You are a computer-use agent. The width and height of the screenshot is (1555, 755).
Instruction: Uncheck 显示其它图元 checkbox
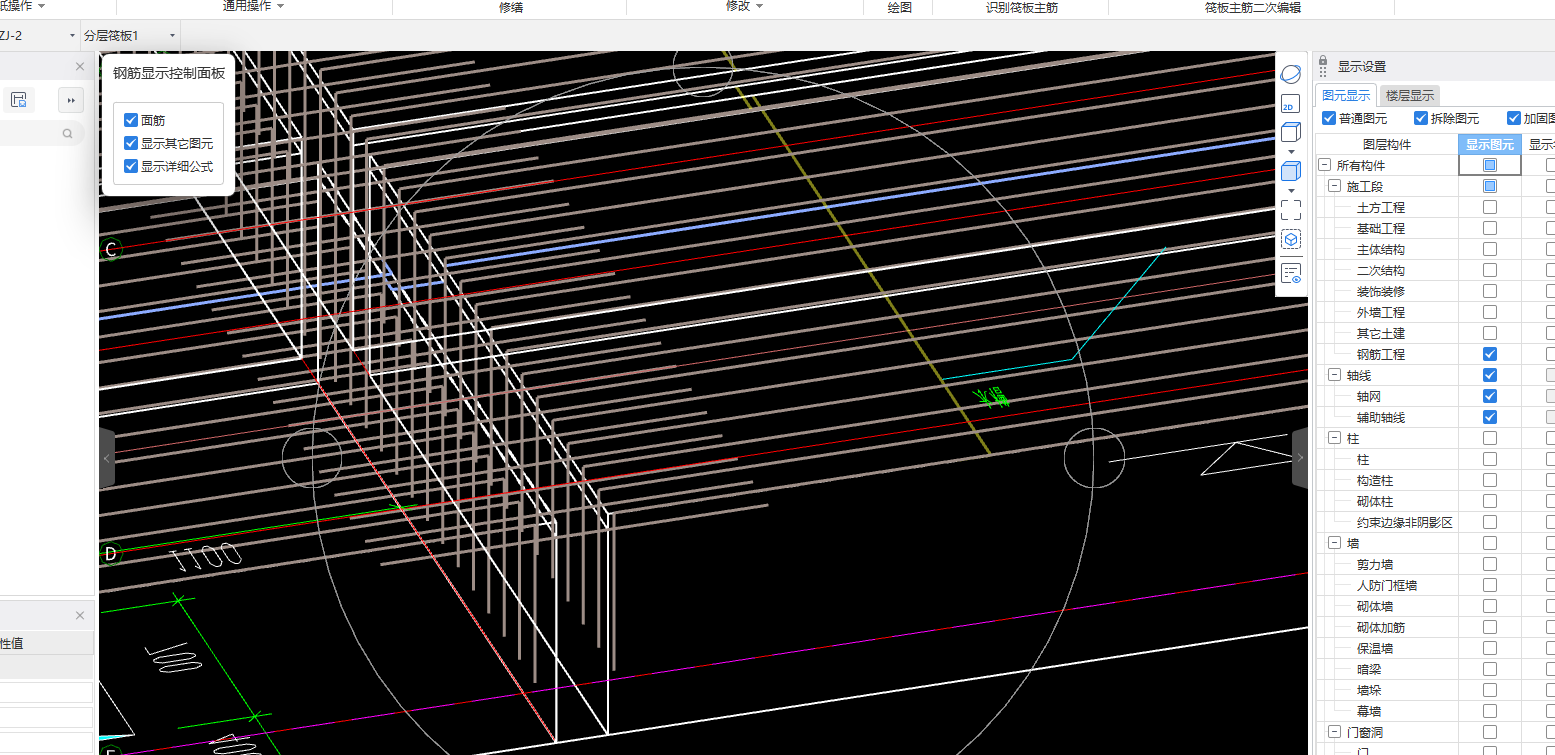pyautogui.click(x=130, y=143)
